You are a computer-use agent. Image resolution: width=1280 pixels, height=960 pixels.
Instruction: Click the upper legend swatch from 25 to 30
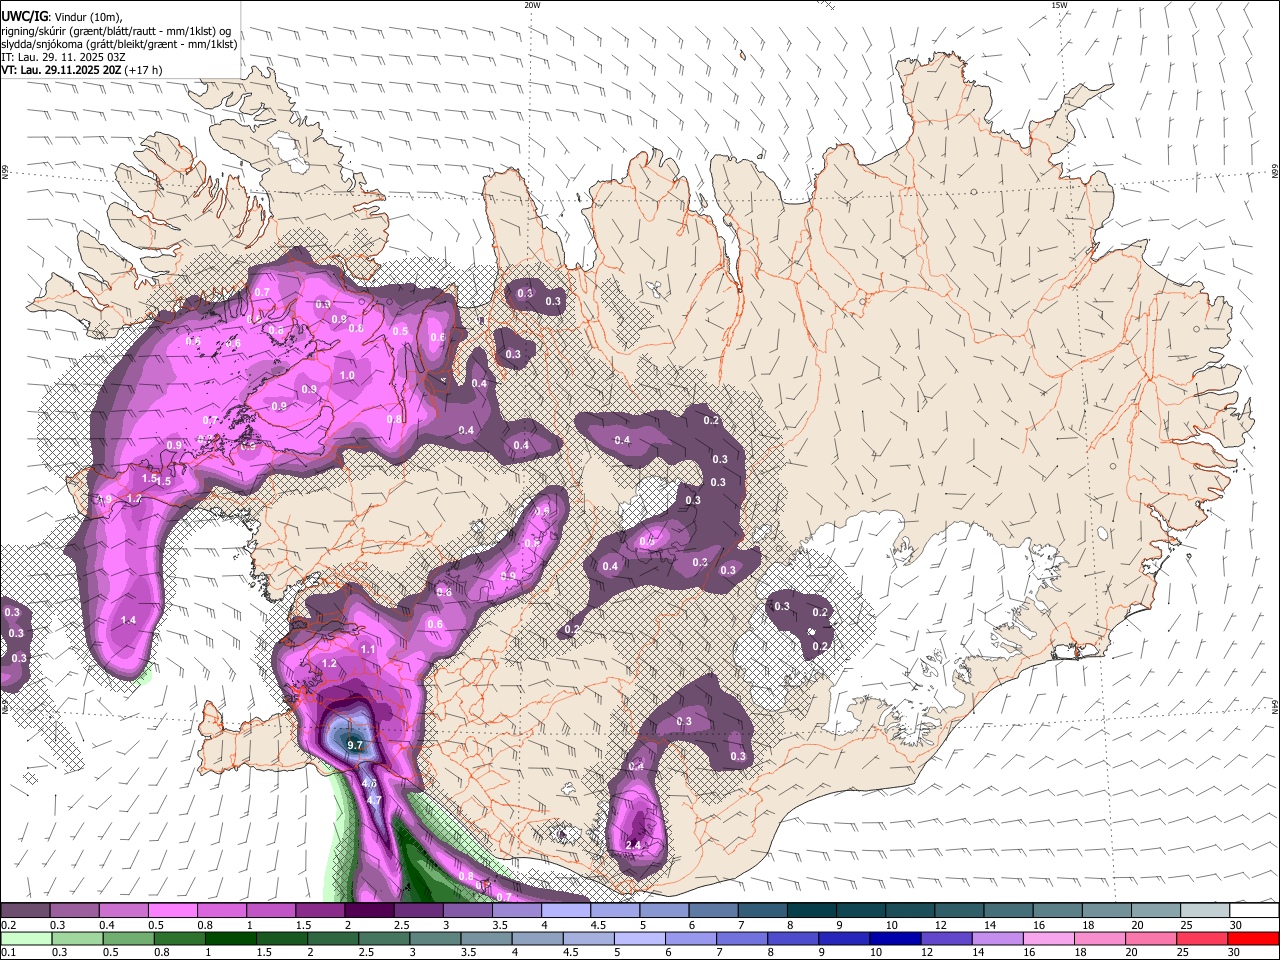(1203, 910)
